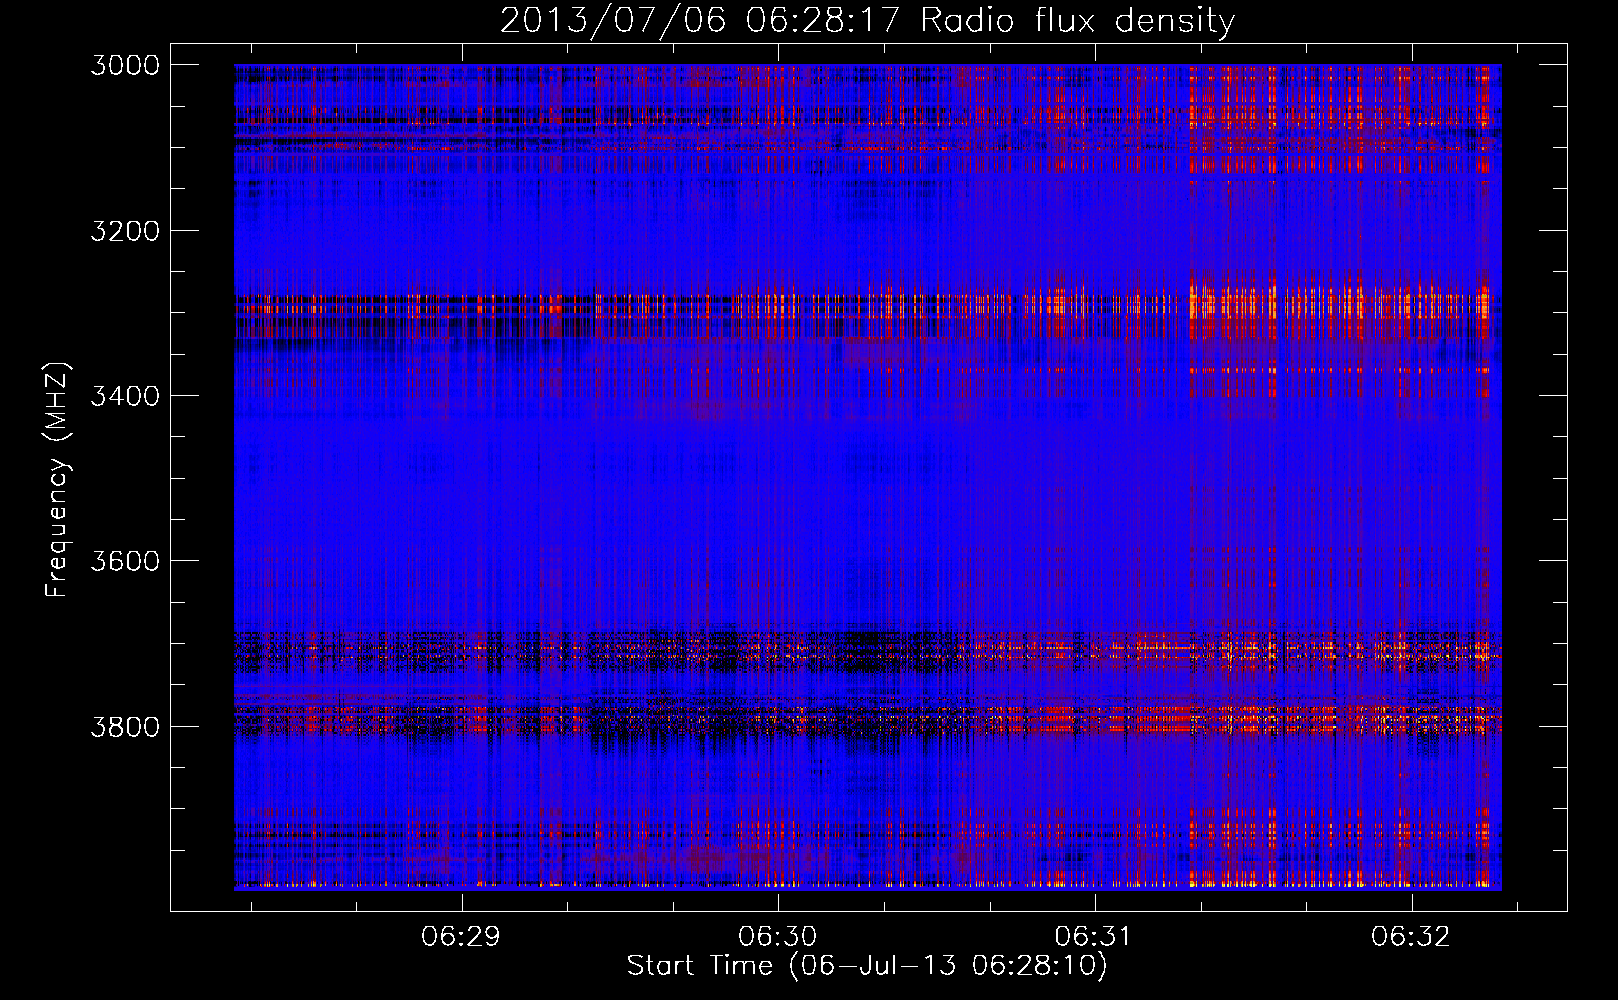Select the 3000 frequency axis label
This screenshot has width=1618, height=1000.
pyautogui.click(x=125, y=65)
